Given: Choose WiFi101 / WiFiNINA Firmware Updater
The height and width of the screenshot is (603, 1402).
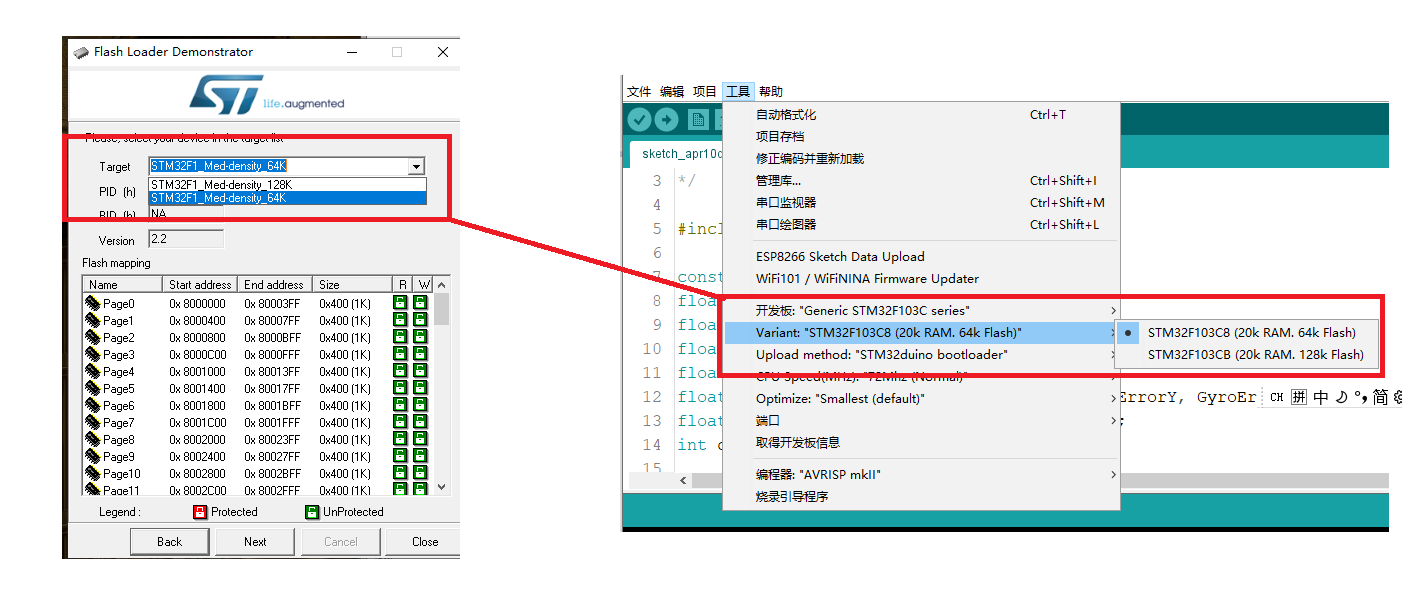Looking at the screenshot, I should coord(920,279).
